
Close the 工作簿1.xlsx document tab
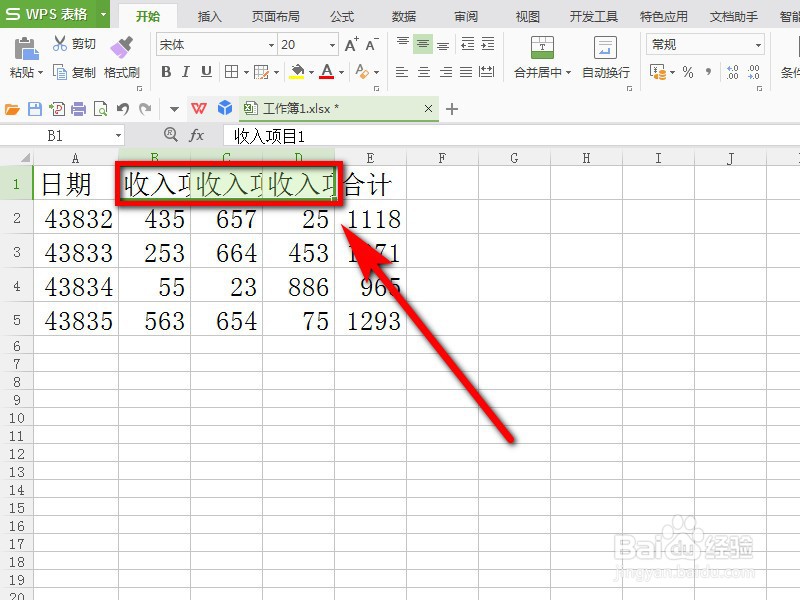pos(429,108)
